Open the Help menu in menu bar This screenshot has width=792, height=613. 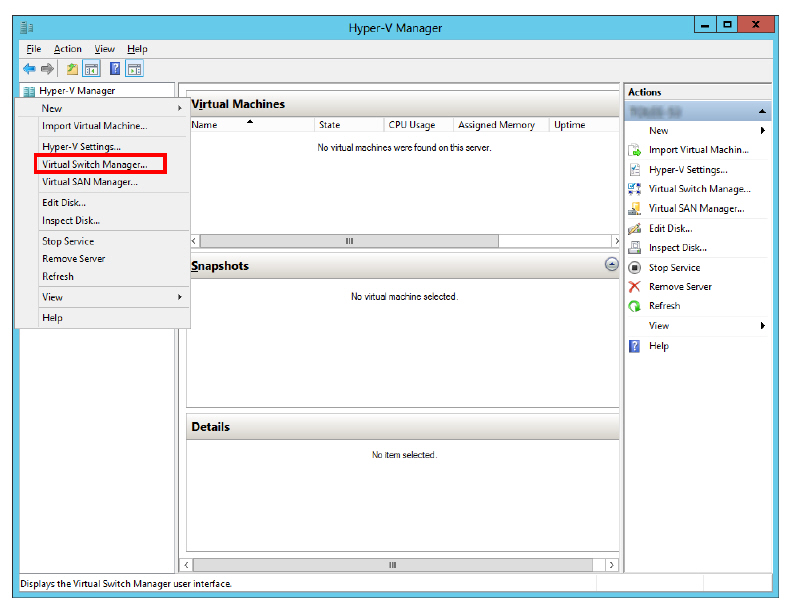coord(137,49)
